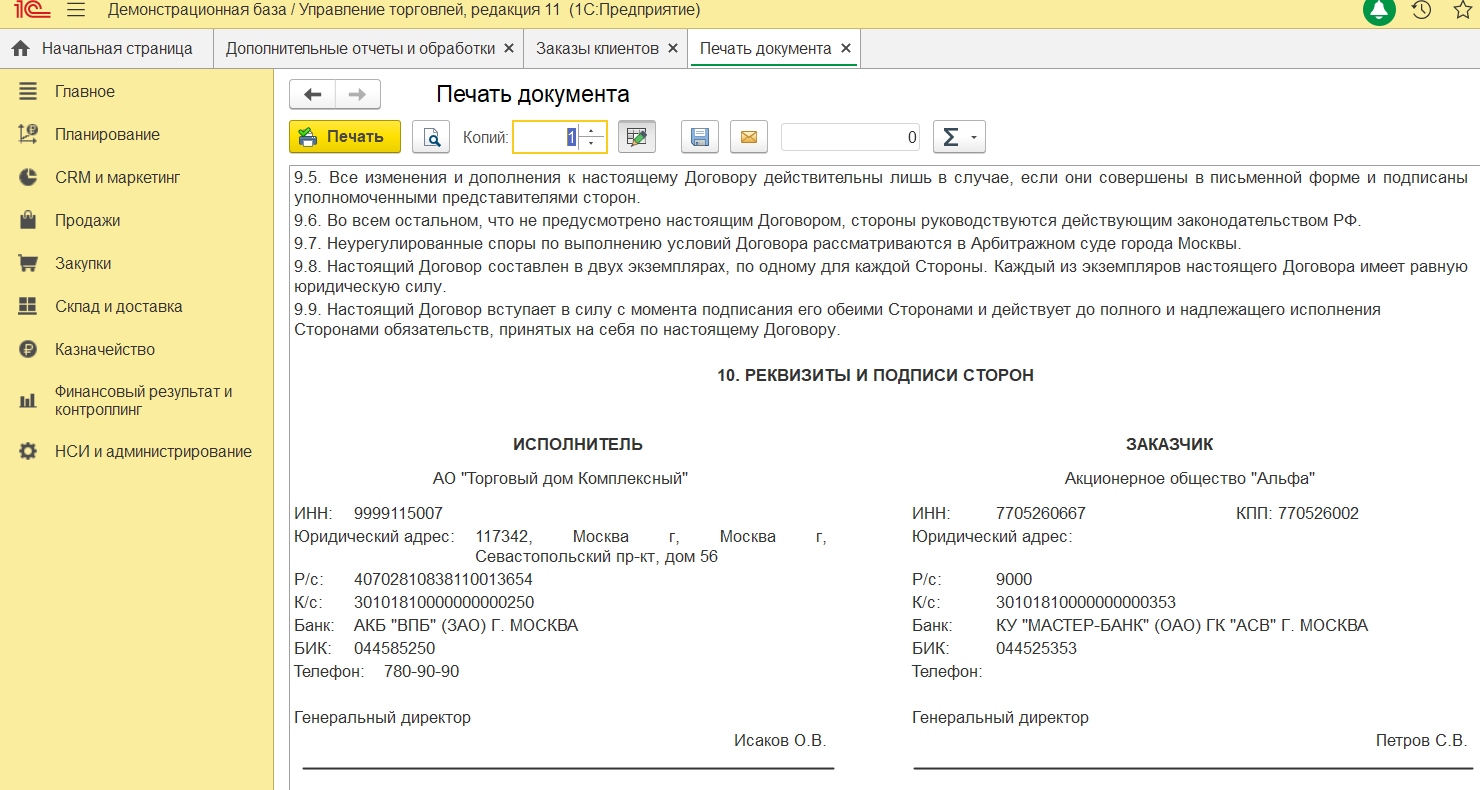
Task: Toggle document editing mode icon
Action: (637, 137)
